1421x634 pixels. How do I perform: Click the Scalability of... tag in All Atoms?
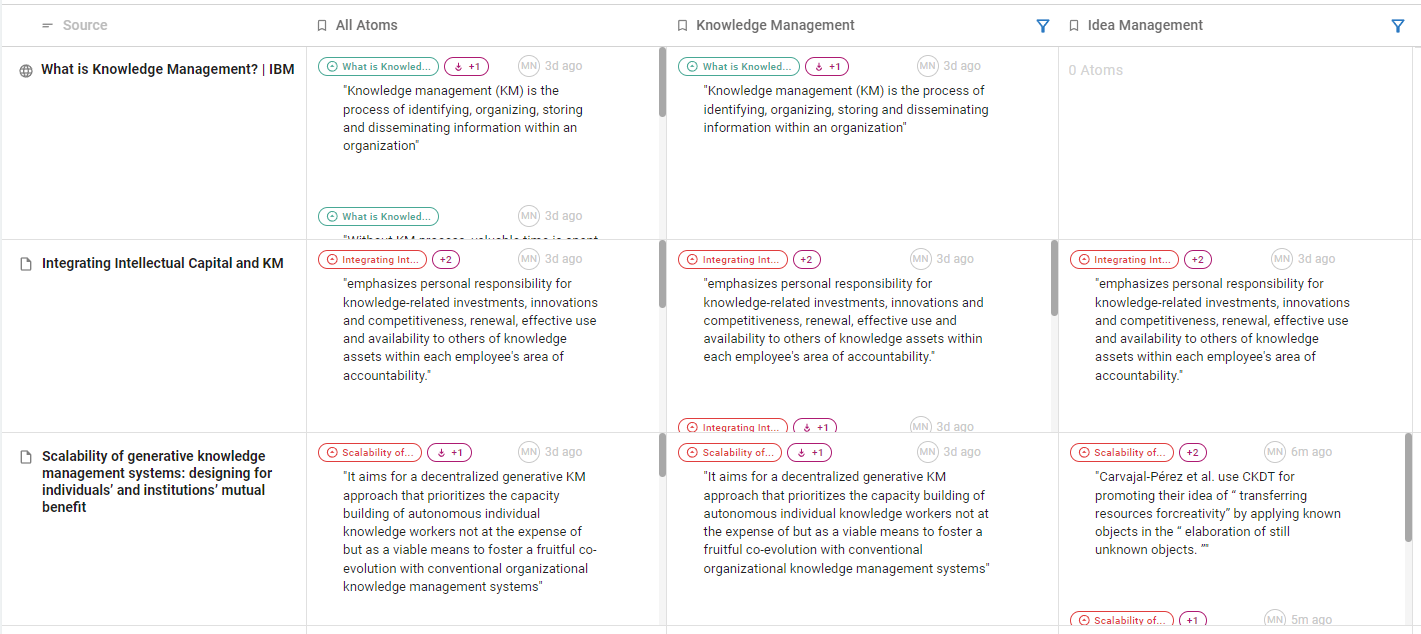[370, 453]
